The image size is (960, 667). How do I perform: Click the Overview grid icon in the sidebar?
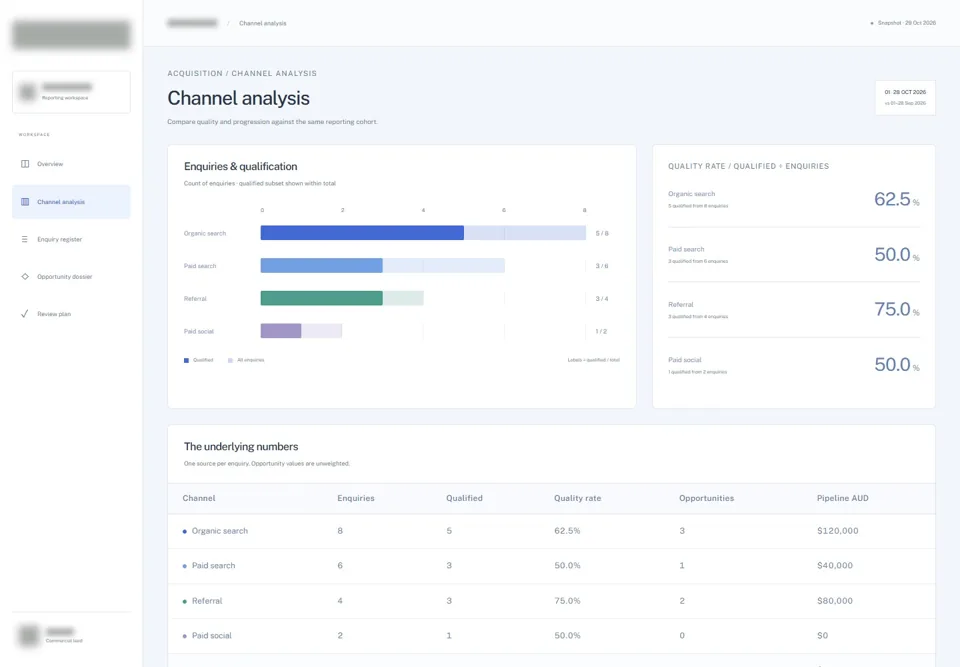click(x=25, y=164)
